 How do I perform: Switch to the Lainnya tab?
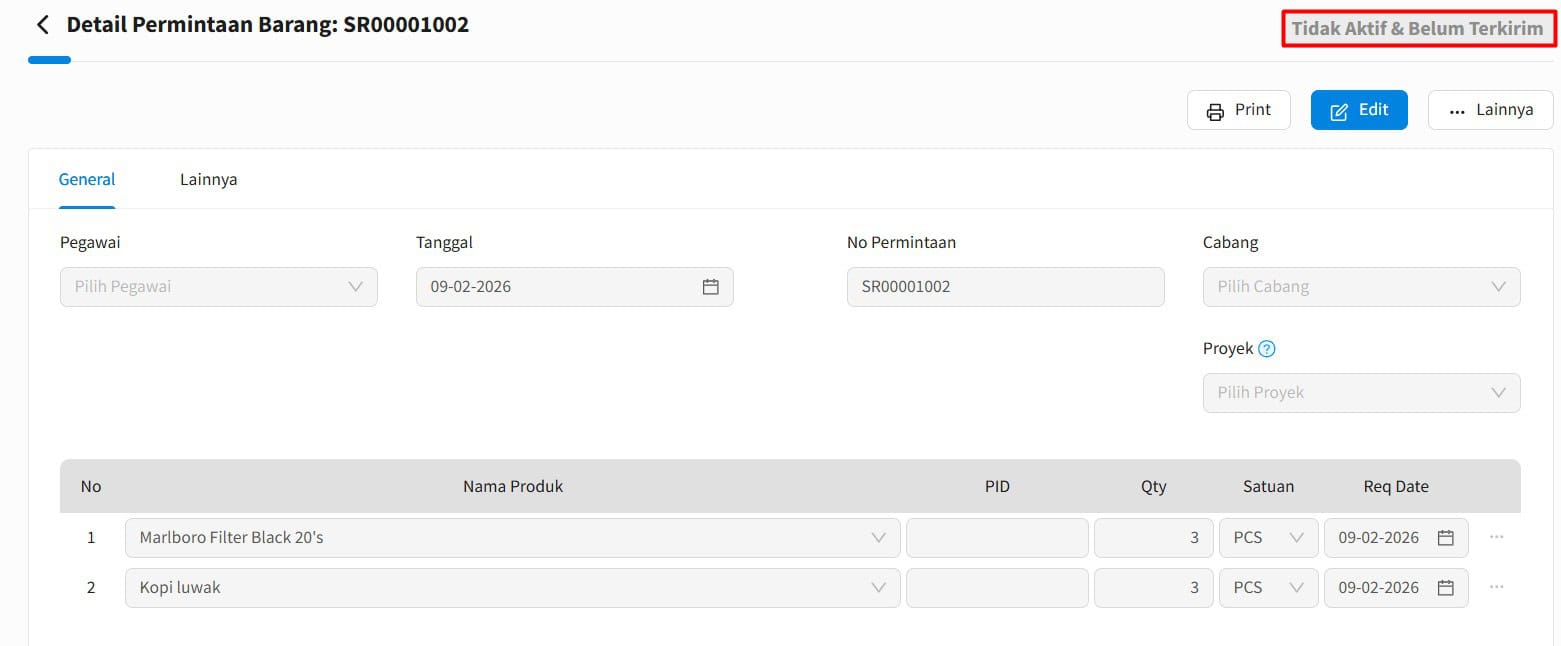[x=208, y=180]
